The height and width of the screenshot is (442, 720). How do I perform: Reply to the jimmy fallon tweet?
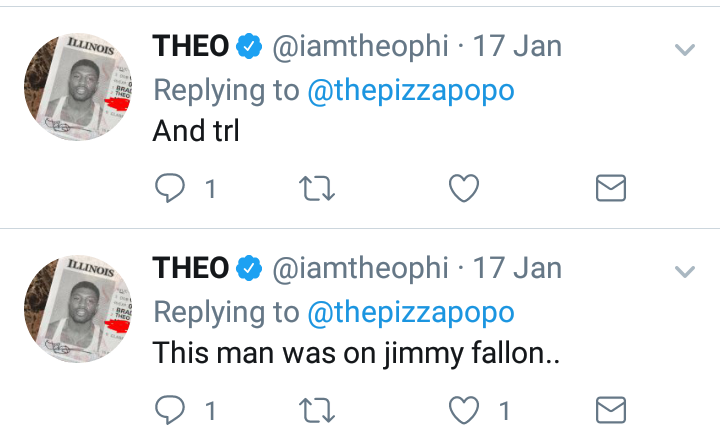click(170, 410)
